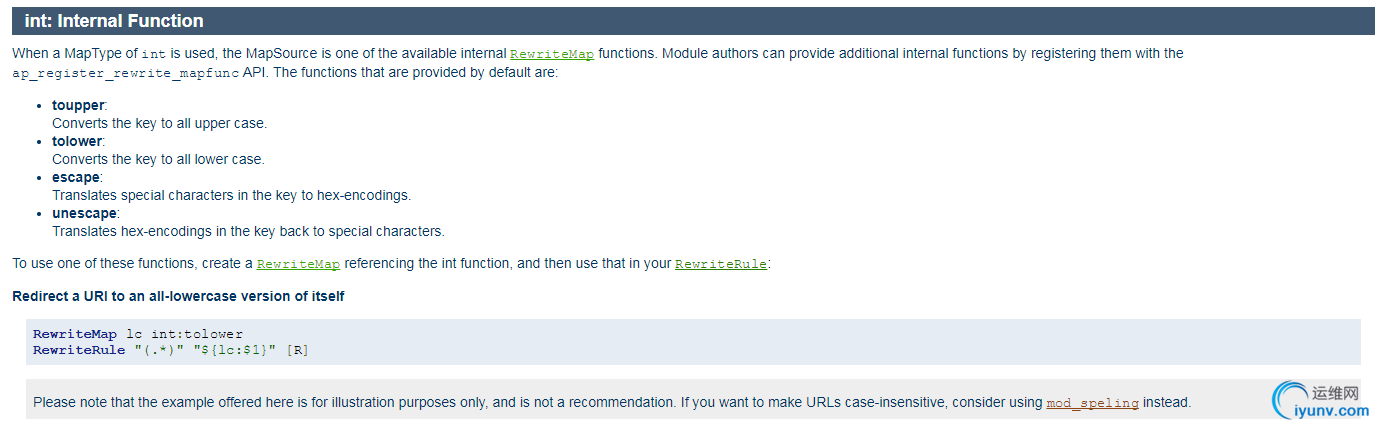Follow the RewriteRule documentation link
Viewport: 1375px width, 427px height.
click(x=721, y=264)
